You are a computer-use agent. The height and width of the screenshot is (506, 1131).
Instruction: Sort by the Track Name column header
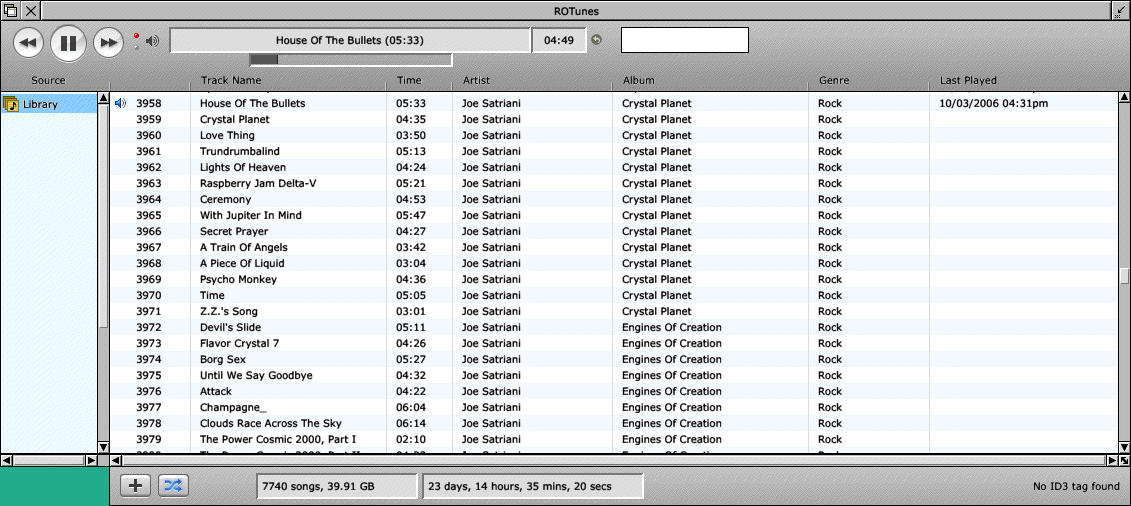pos(231,80)
